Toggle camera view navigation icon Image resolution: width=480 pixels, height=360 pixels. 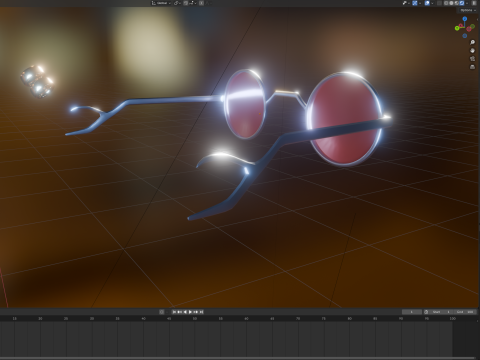[x=472, y=59]
